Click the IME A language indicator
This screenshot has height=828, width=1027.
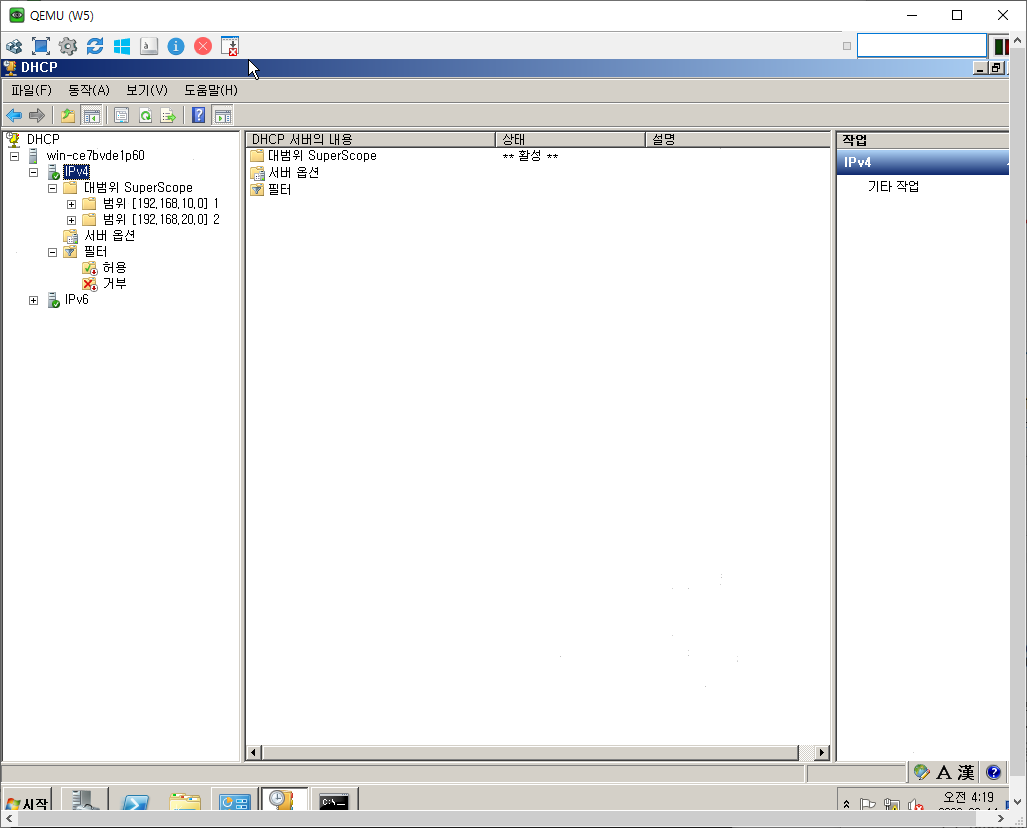(943, 772)
